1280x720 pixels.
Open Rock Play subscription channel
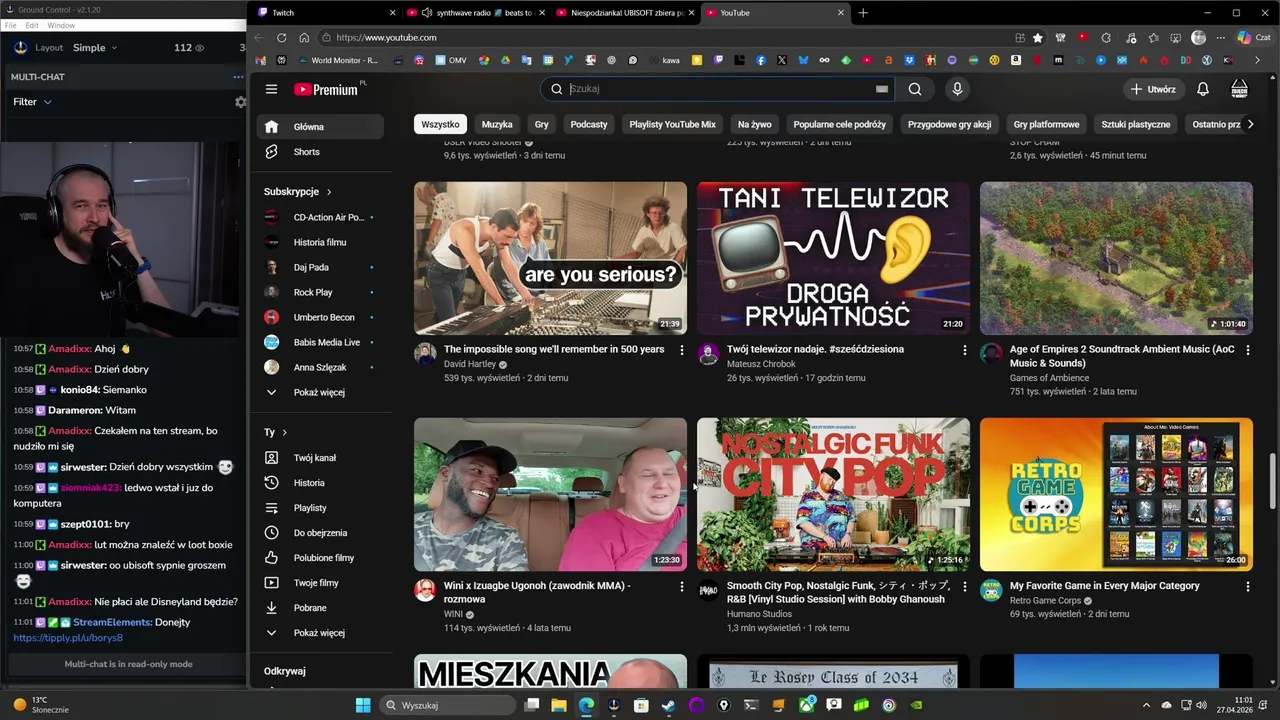(x=318, y=292)
